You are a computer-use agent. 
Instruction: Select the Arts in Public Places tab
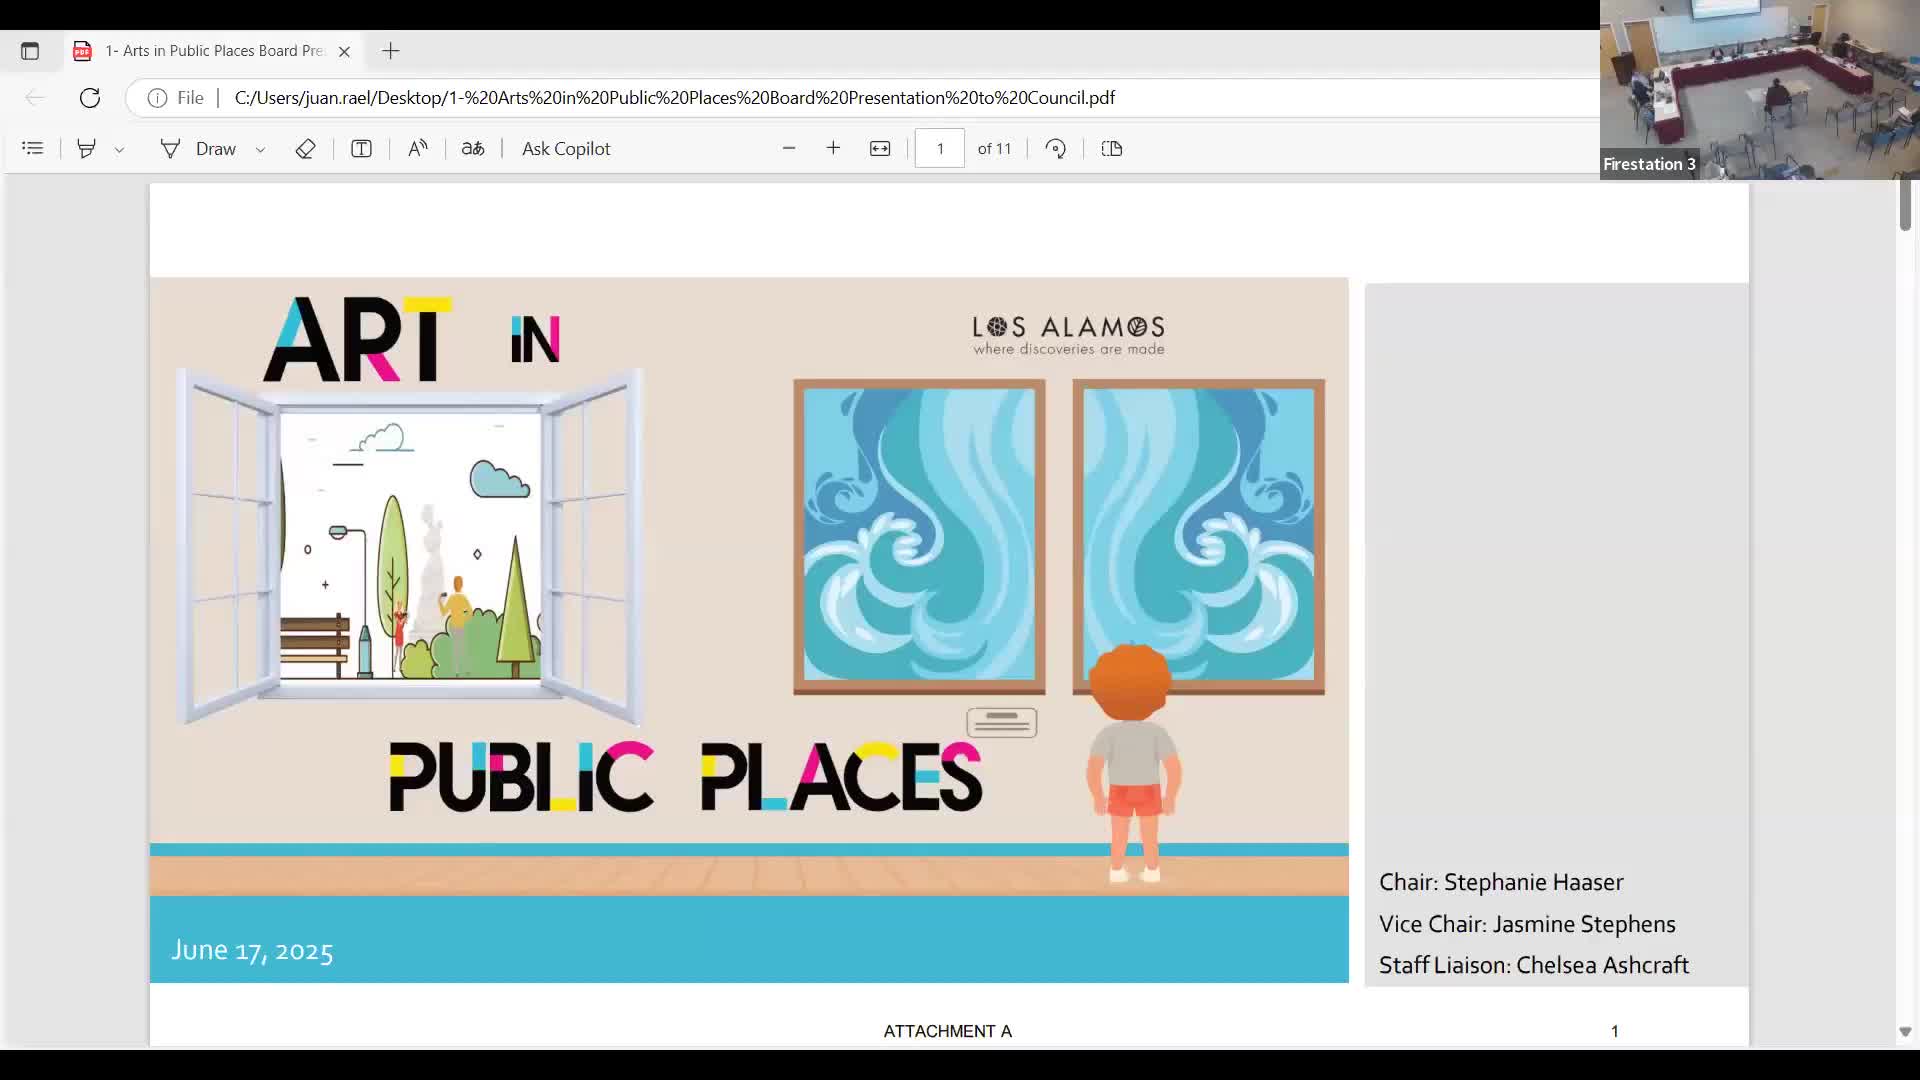213,51
